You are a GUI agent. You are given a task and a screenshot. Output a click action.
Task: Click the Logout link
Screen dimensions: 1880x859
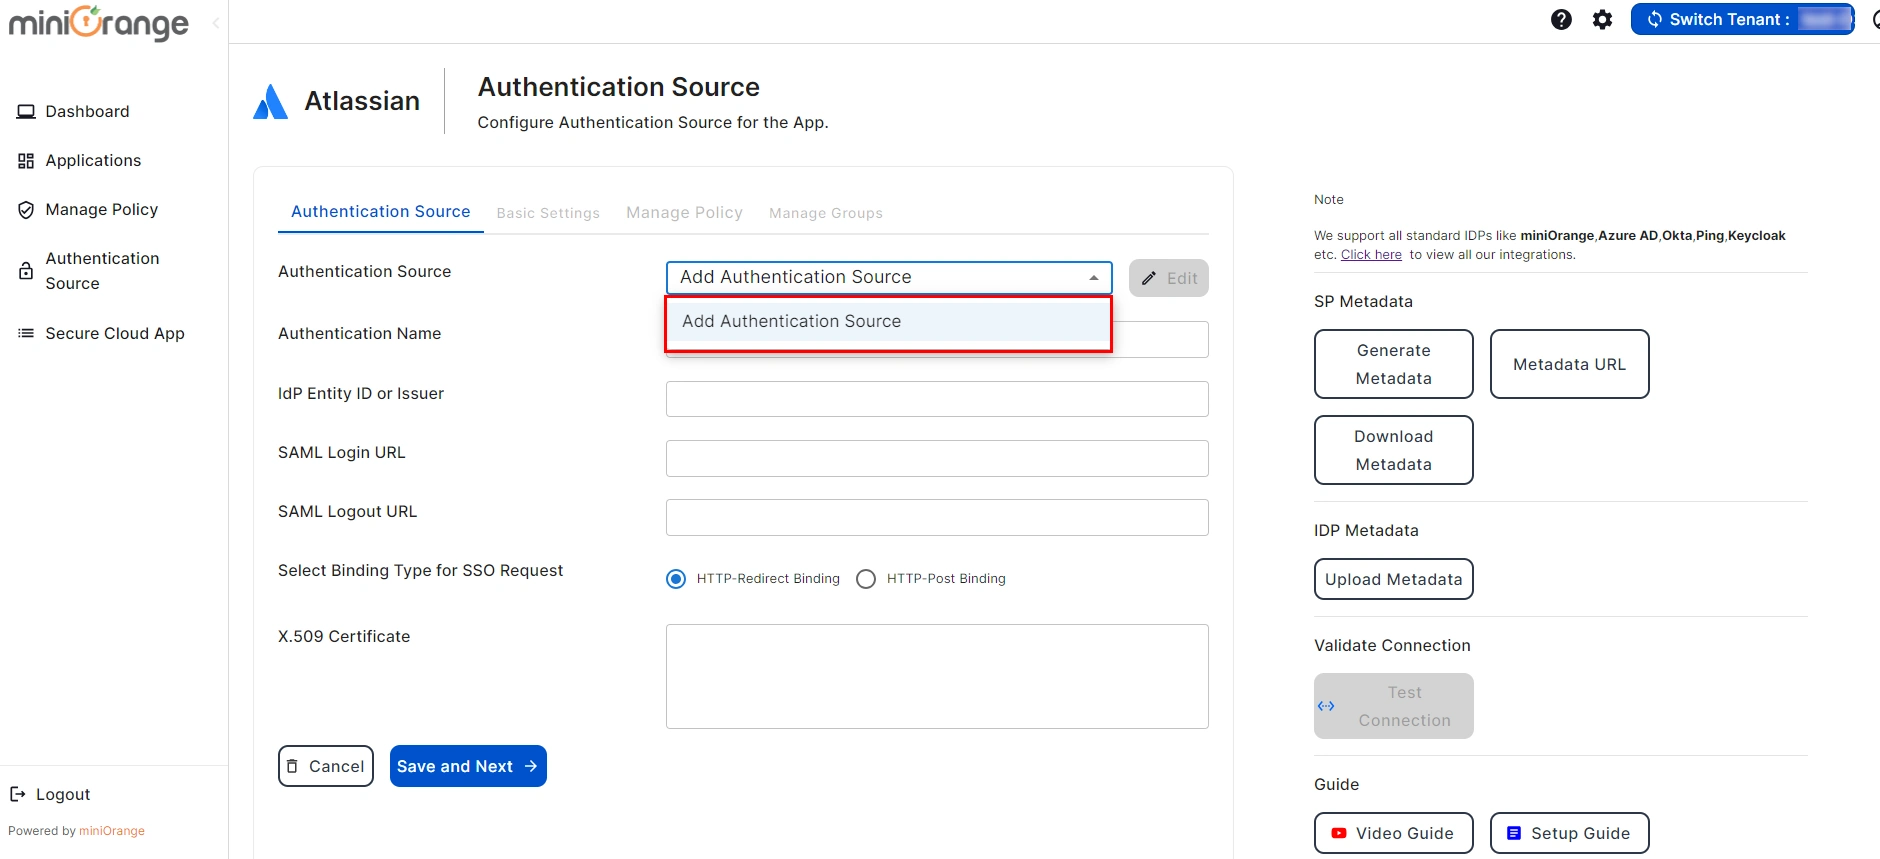pyautogui.click(x=50, y=794)
